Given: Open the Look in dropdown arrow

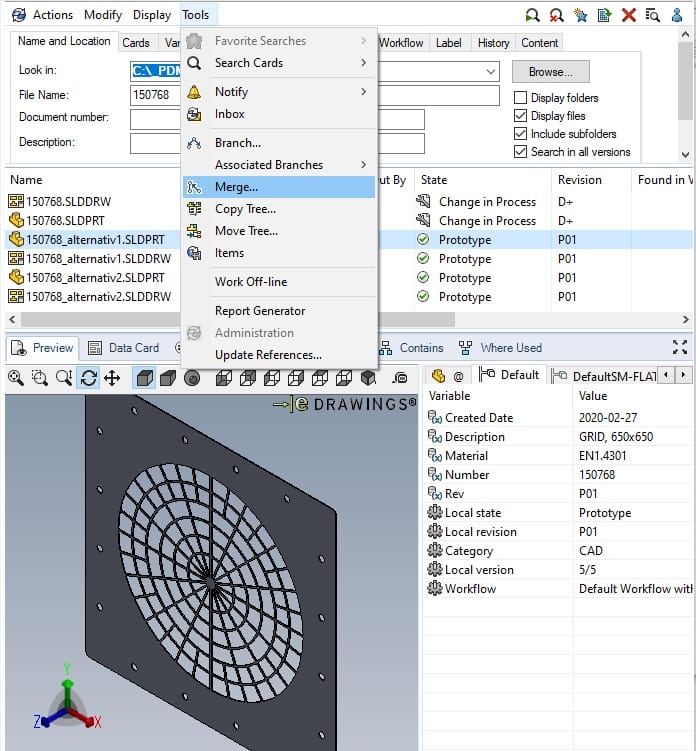Looking at the screenshot, I should coord(490,72).
